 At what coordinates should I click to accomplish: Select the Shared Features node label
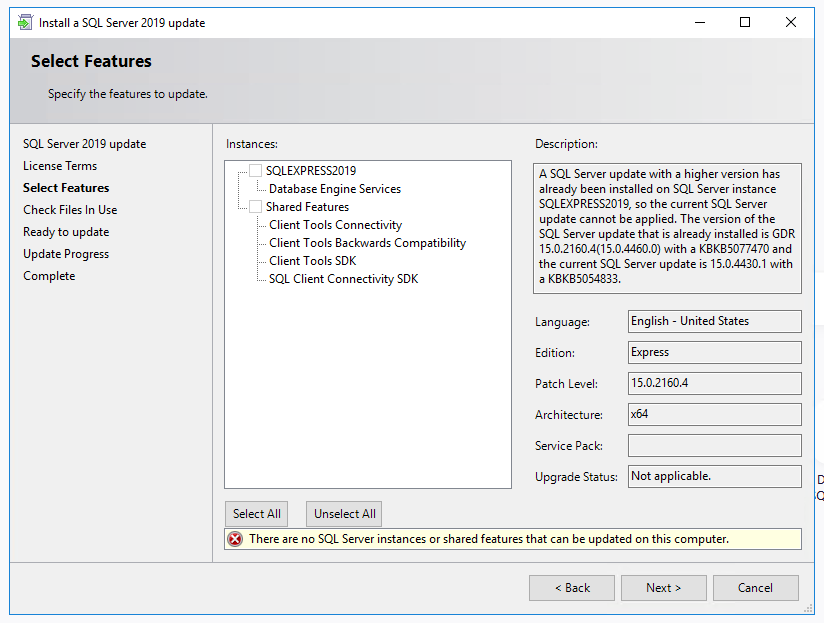307,206
